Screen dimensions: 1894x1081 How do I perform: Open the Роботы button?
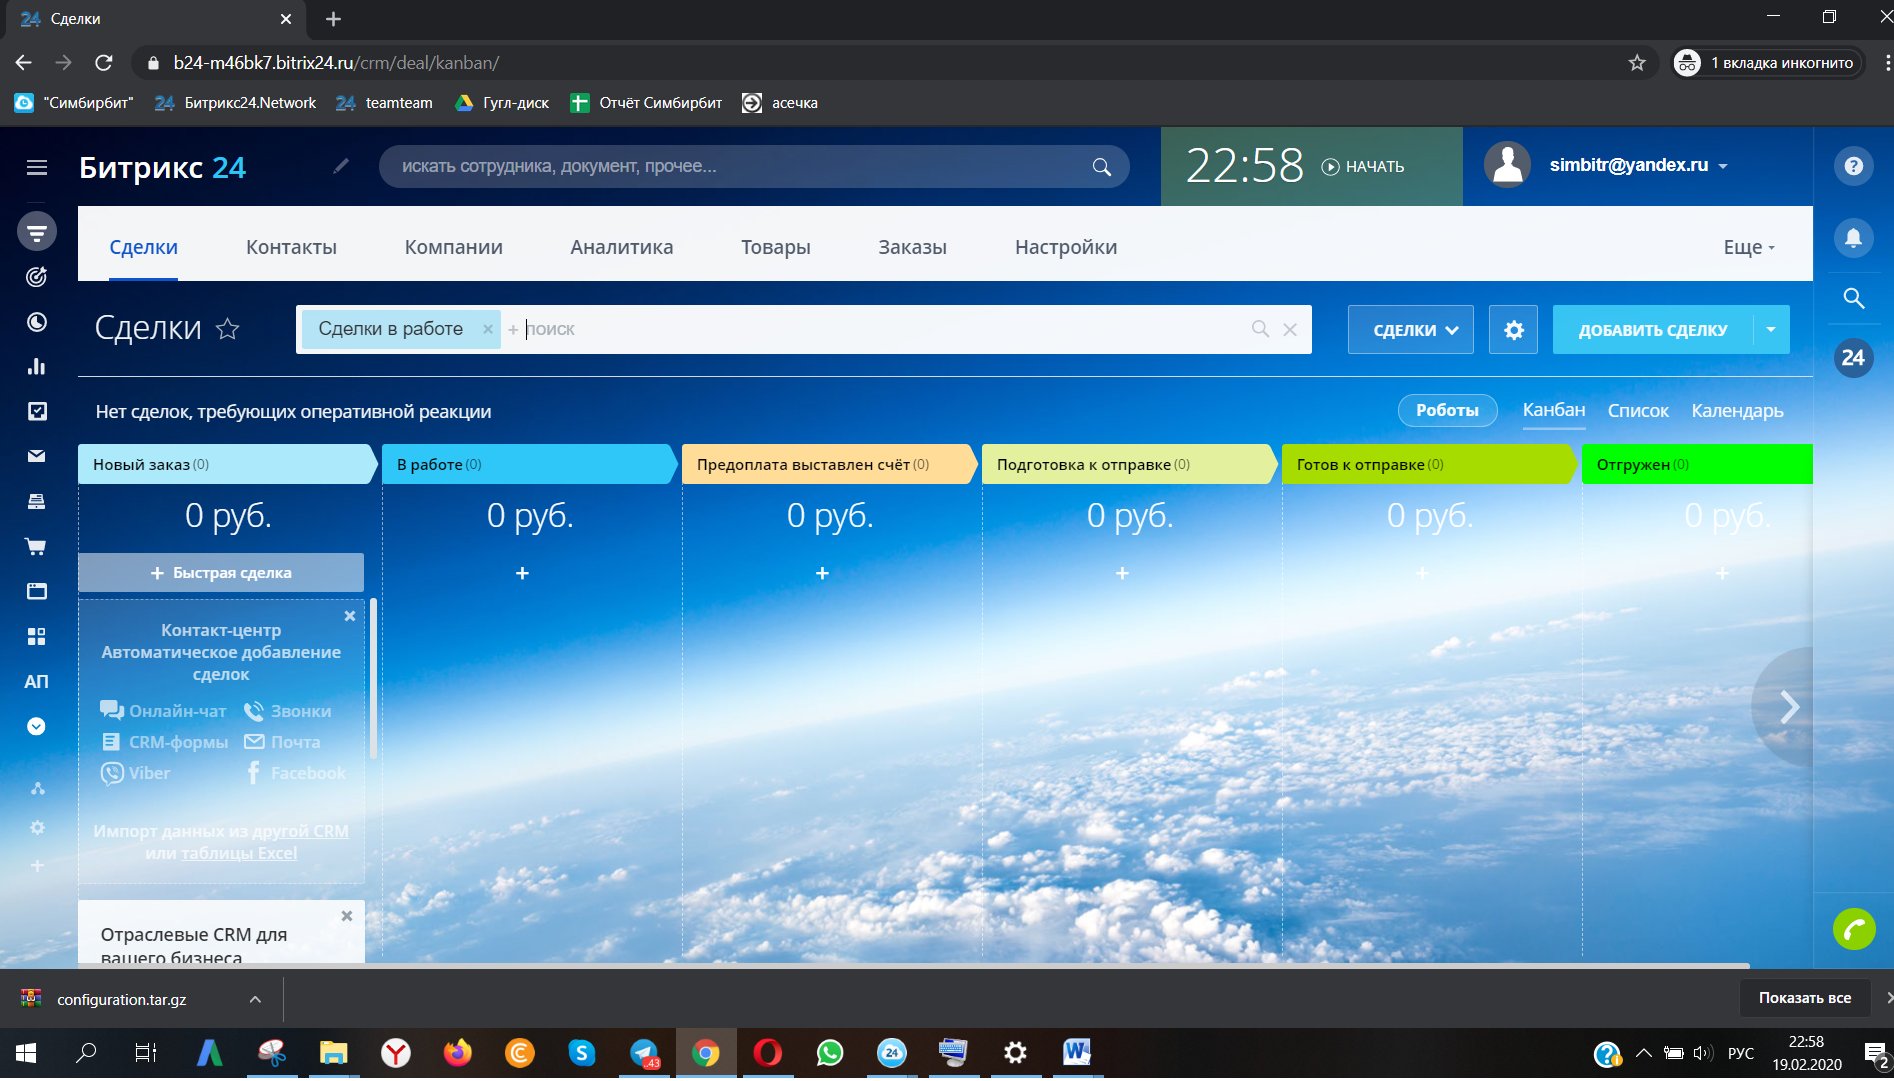(x=1447, y=410)
